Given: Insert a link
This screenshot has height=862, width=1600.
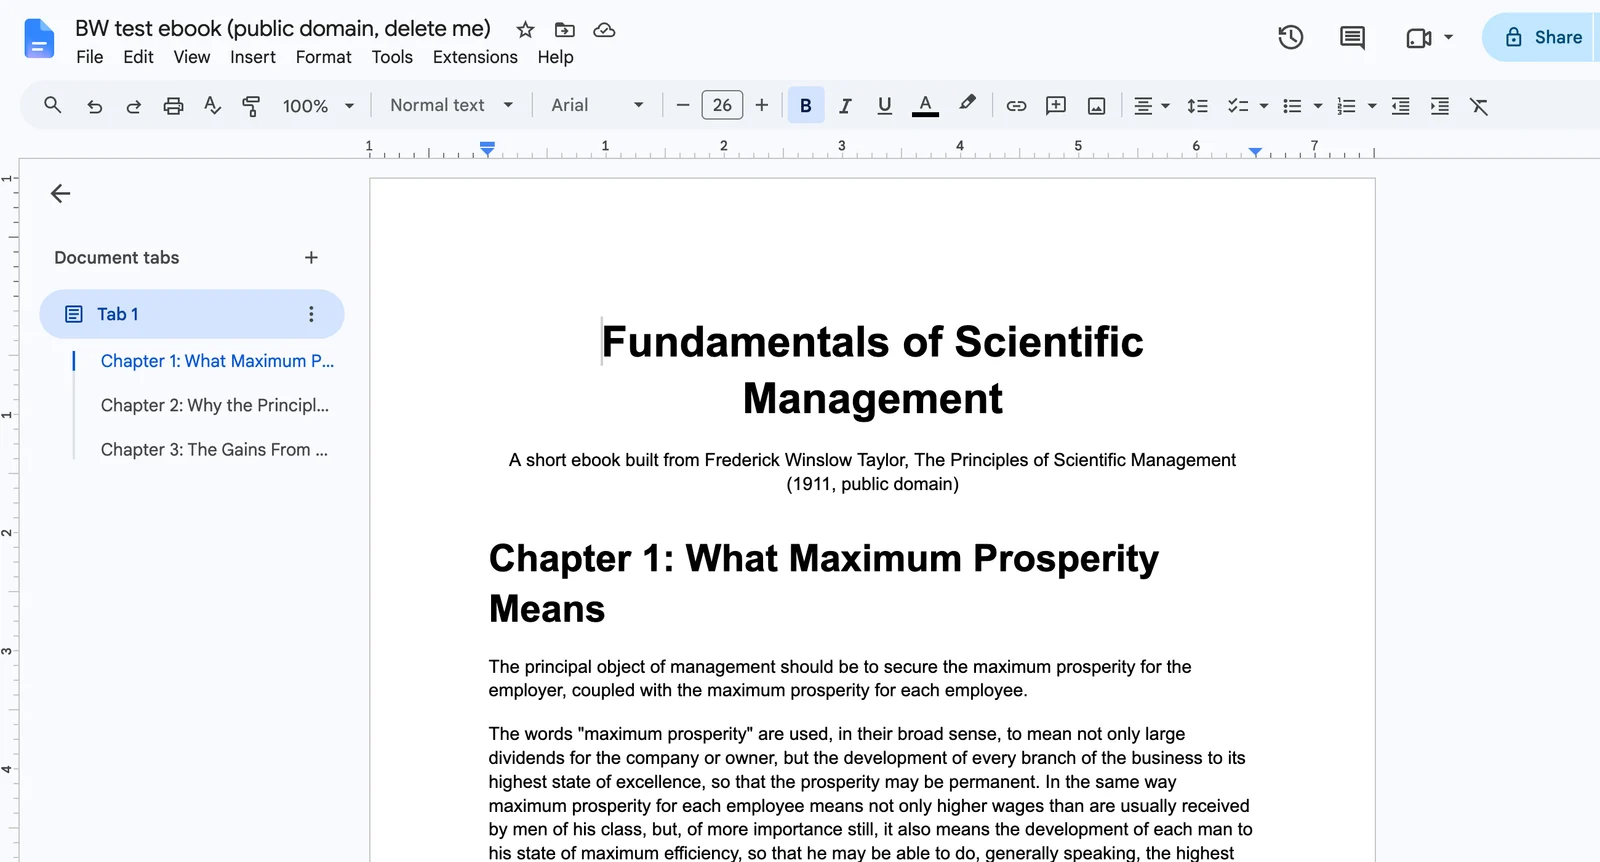Looking at the screenshot, I should click(1016, 106).
